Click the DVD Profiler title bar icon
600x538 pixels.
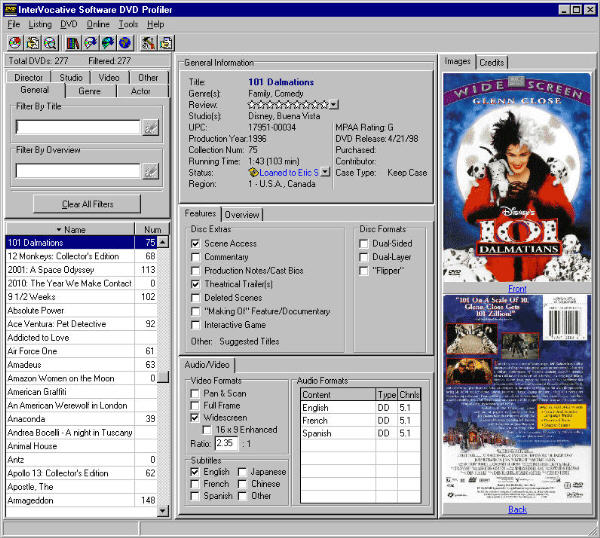(x=10, y=10)
